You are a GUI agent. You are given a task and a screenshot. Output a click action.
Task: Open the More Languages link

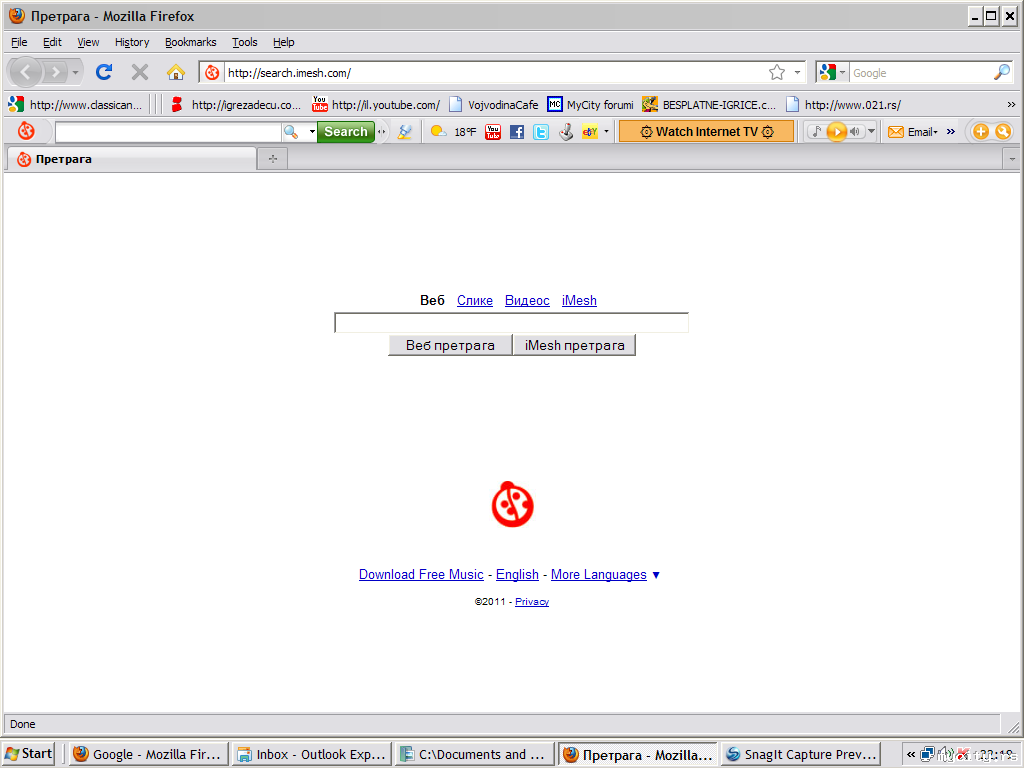pos(599,575)
